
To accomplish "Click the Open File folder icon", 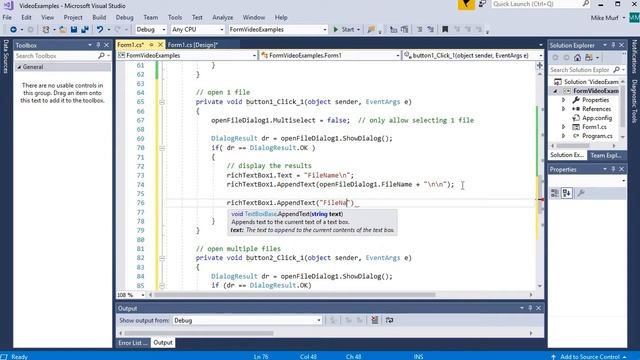I will tap(63, 29).
